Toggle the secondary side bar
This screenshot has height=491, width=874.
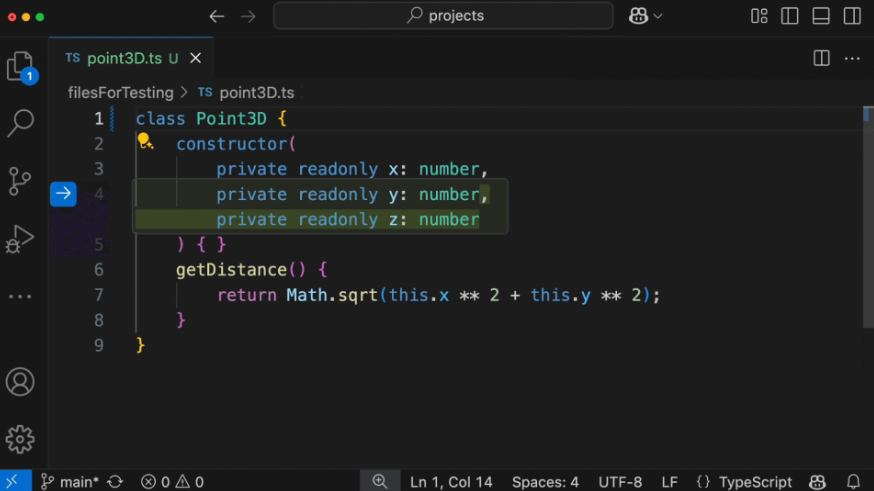point(852,16)
